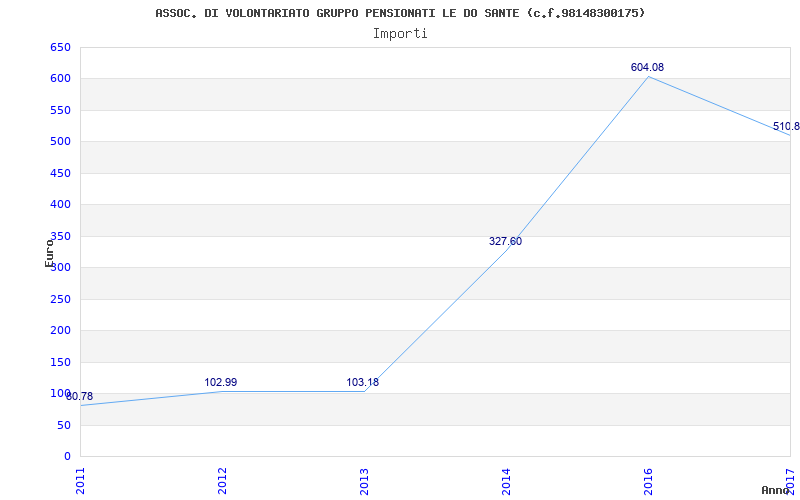Viewport: 800px width, 500px height.
Task: Click the 2016 x-axis year label
Action: tap(648, 481)
